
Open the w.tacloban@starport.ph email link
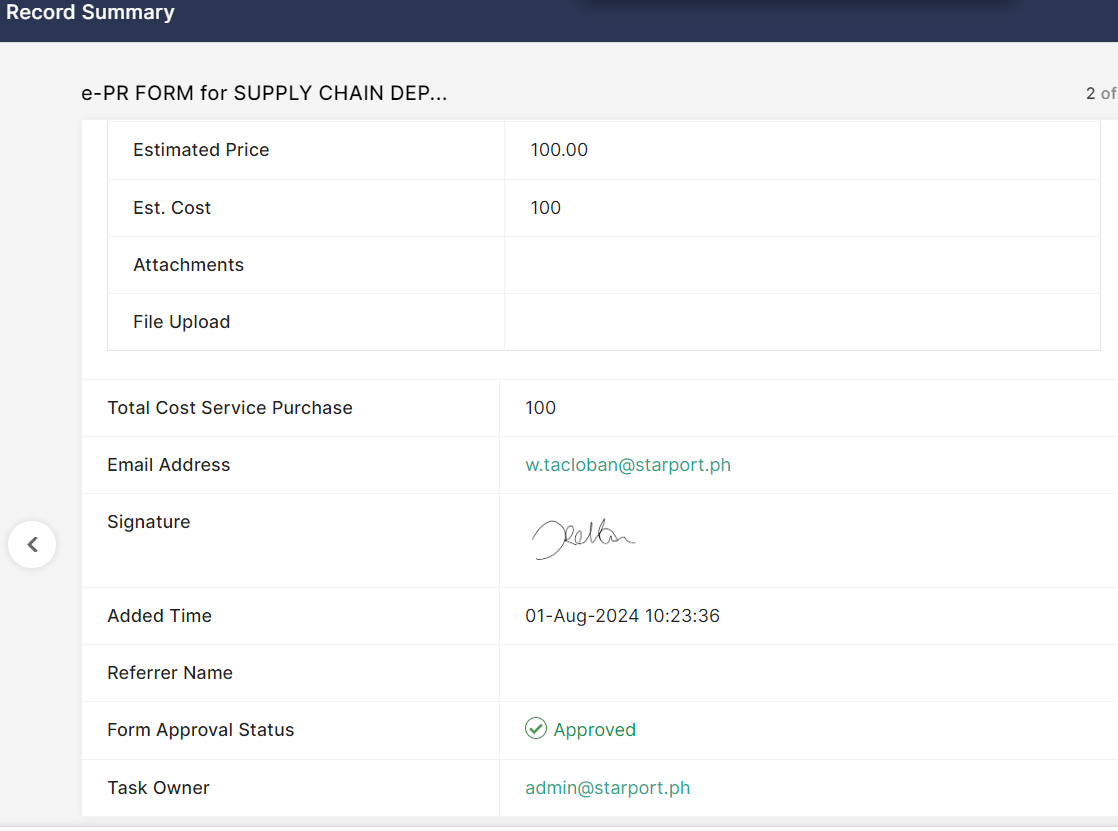coord(627,465)
